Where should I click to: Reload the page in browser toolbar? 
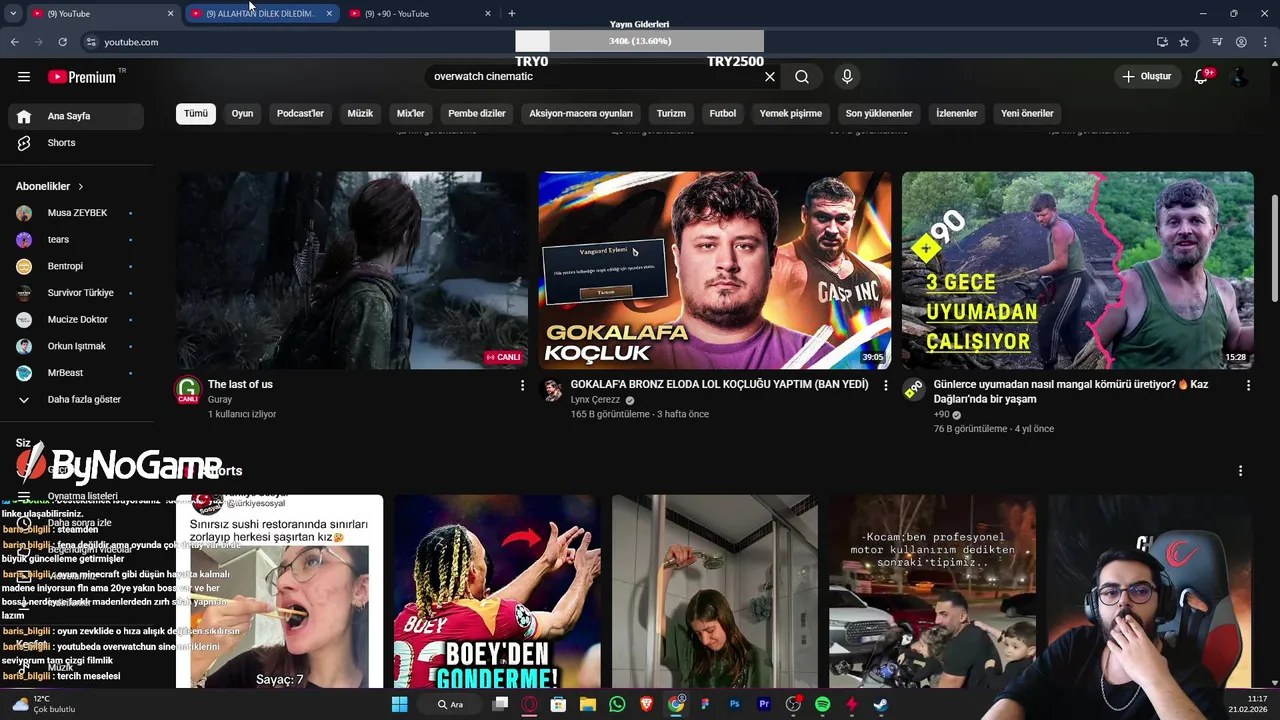pos(62,42)
